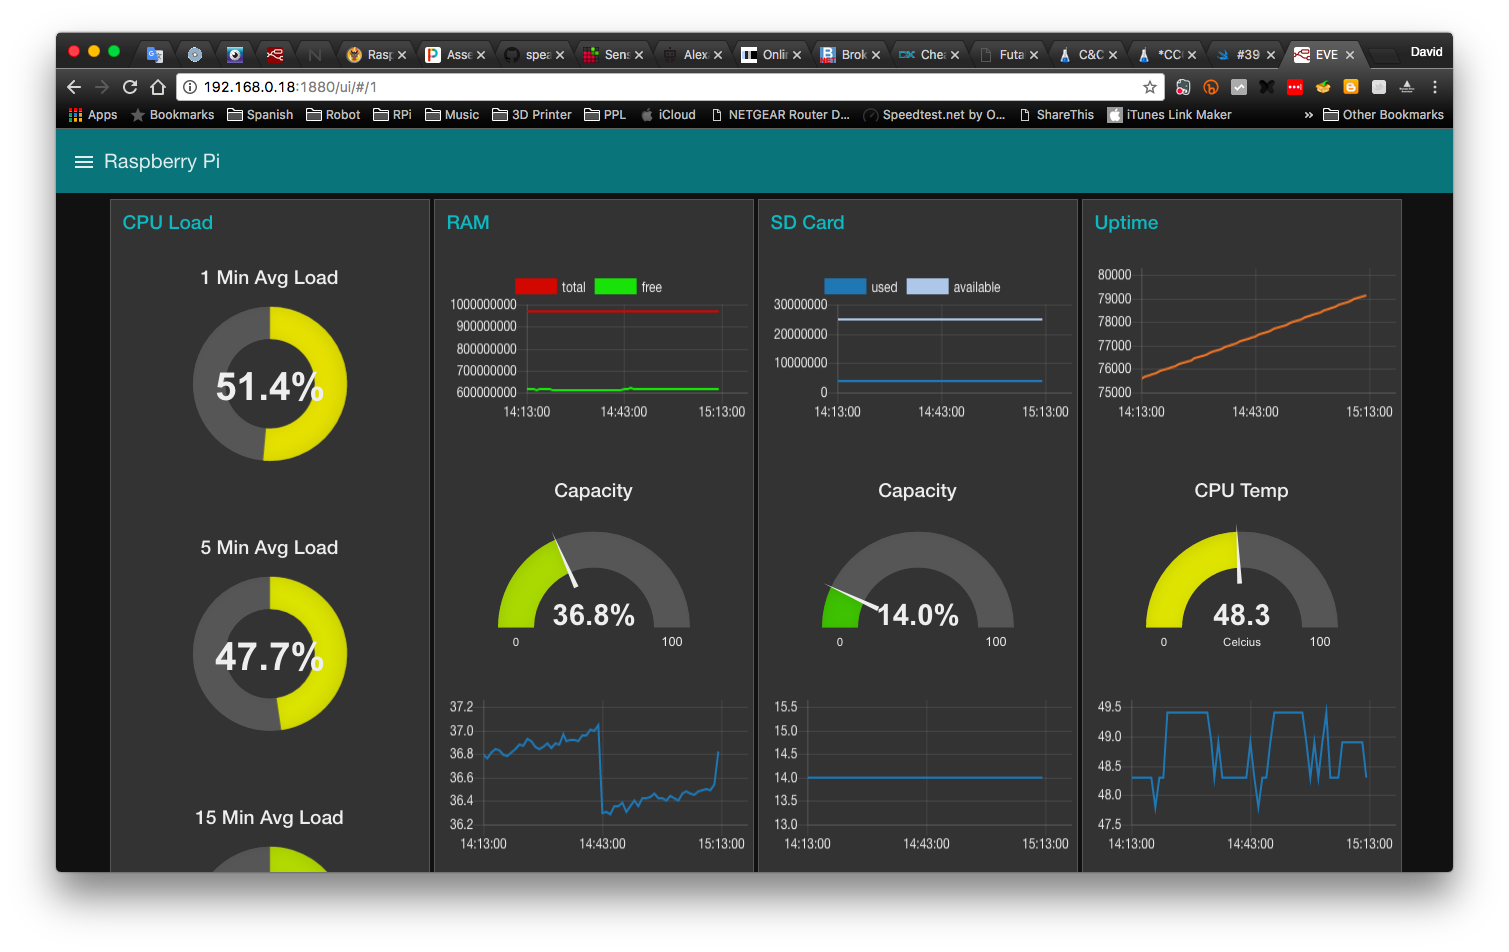Click the available legend color swatch
Screen dimensions: 1509x952
pos(927,287)
